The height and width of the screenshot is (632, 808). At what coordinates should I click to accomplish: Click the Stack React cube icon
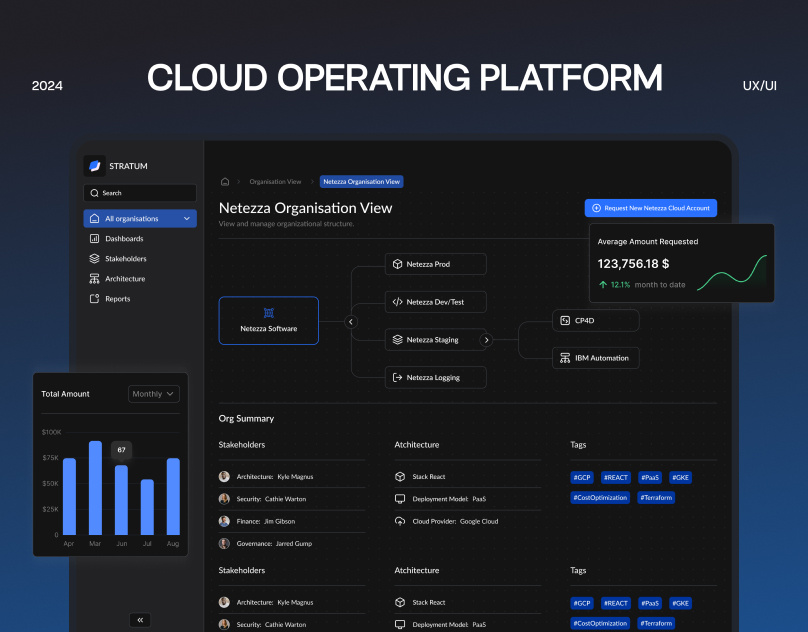point(400,476)
